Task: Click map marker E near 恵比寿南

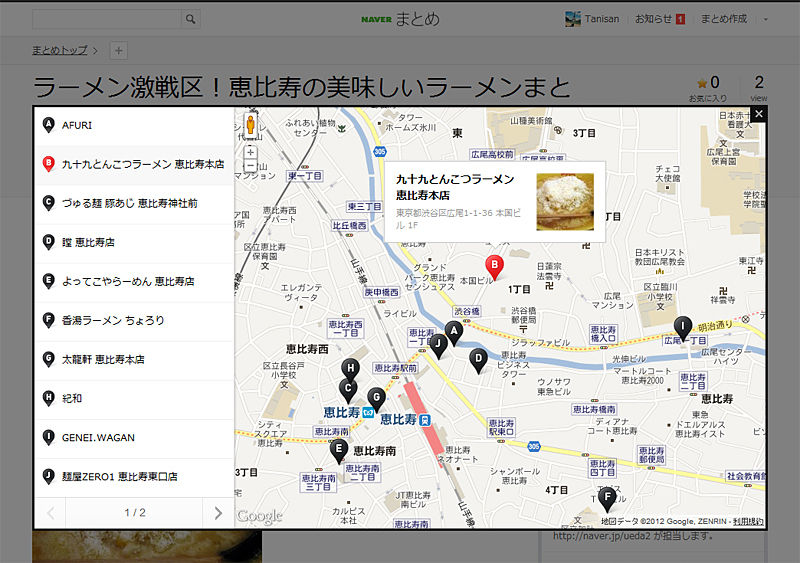Action: 338,452
